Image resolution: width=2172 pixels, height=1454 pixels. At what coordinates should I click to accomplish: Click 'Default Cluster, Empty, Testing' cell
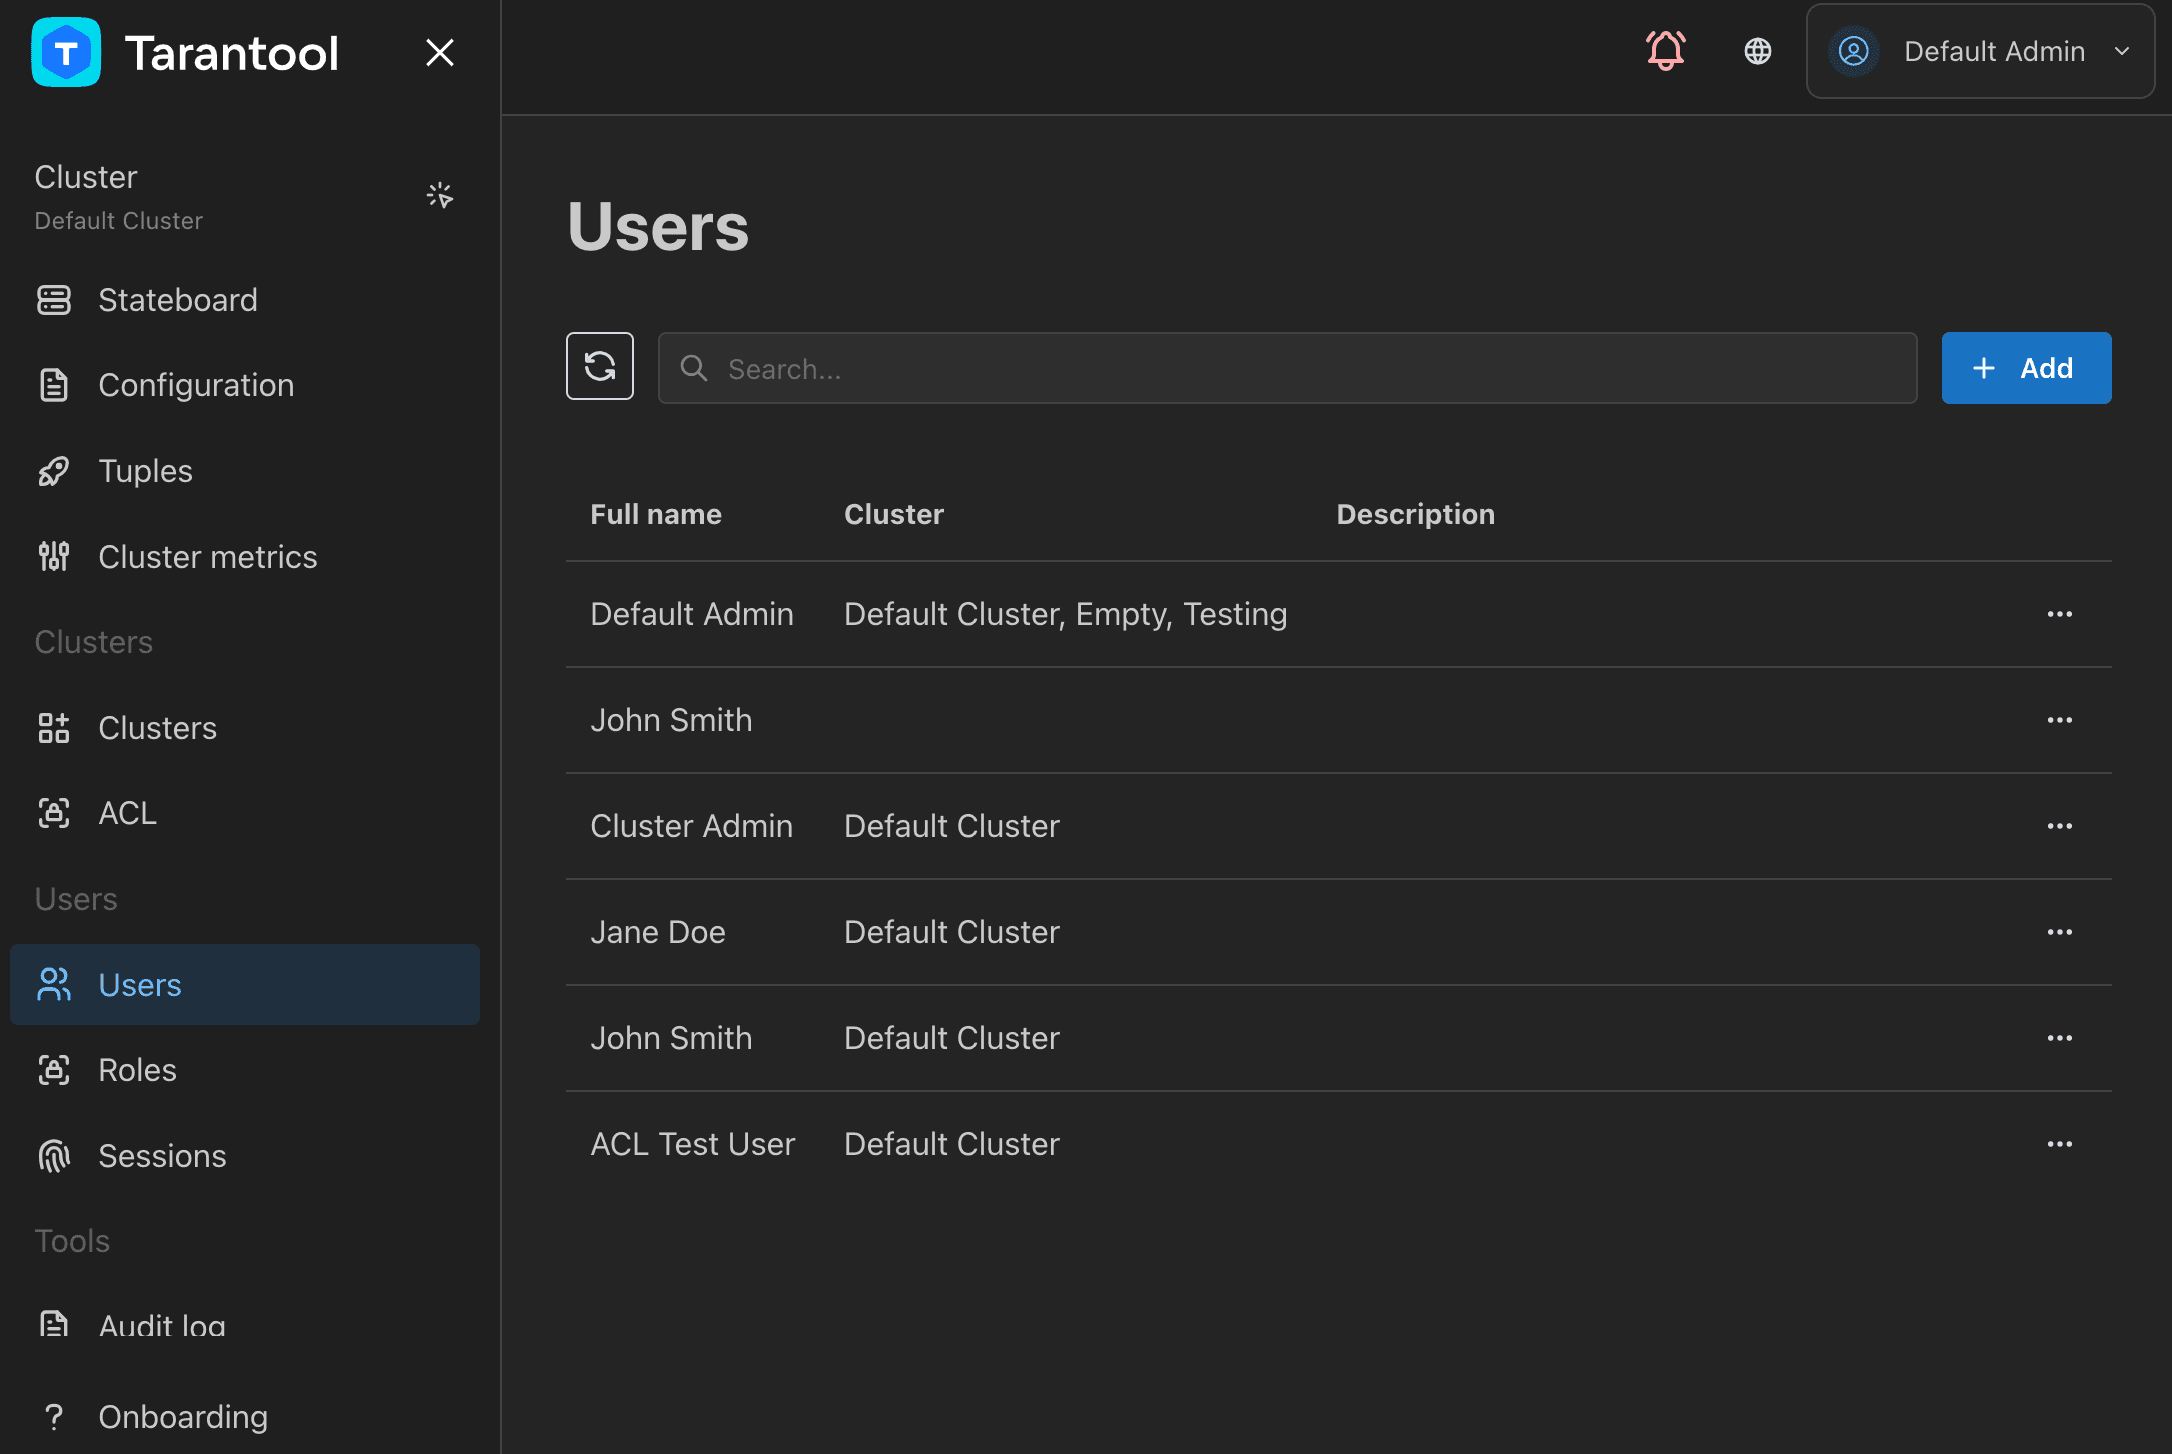1066,614
